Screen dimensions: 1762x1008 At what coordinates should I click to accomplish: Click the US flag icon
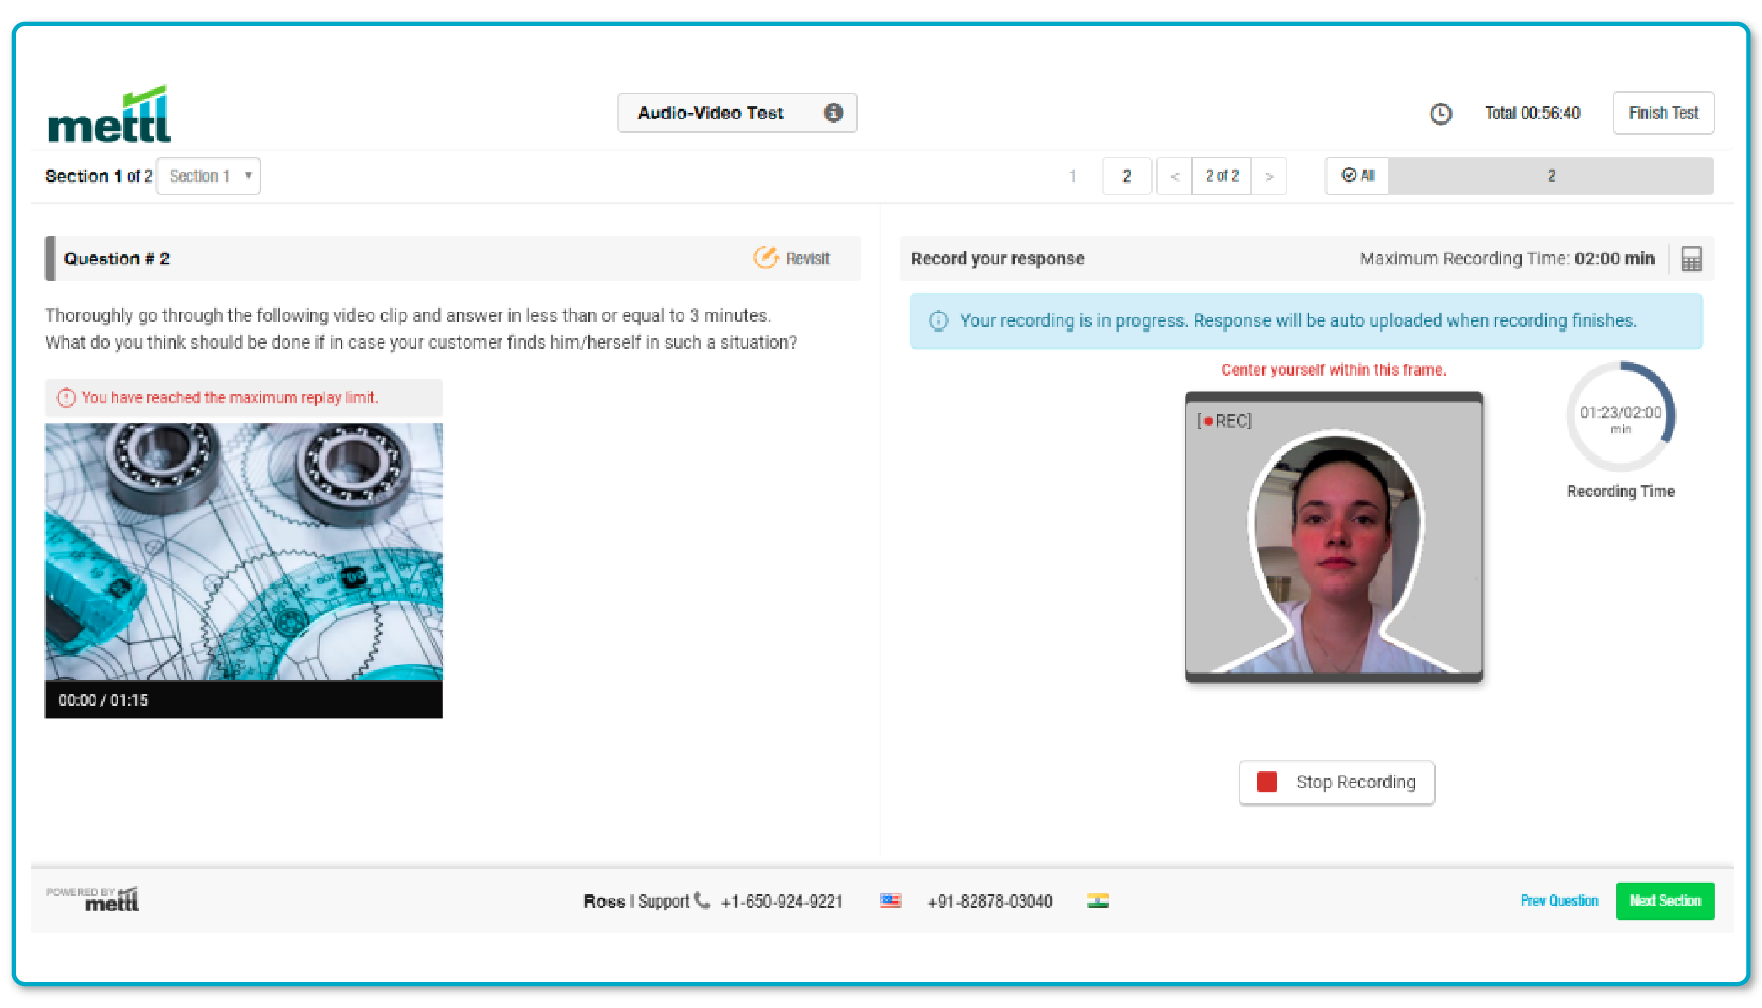click(891, 901)
